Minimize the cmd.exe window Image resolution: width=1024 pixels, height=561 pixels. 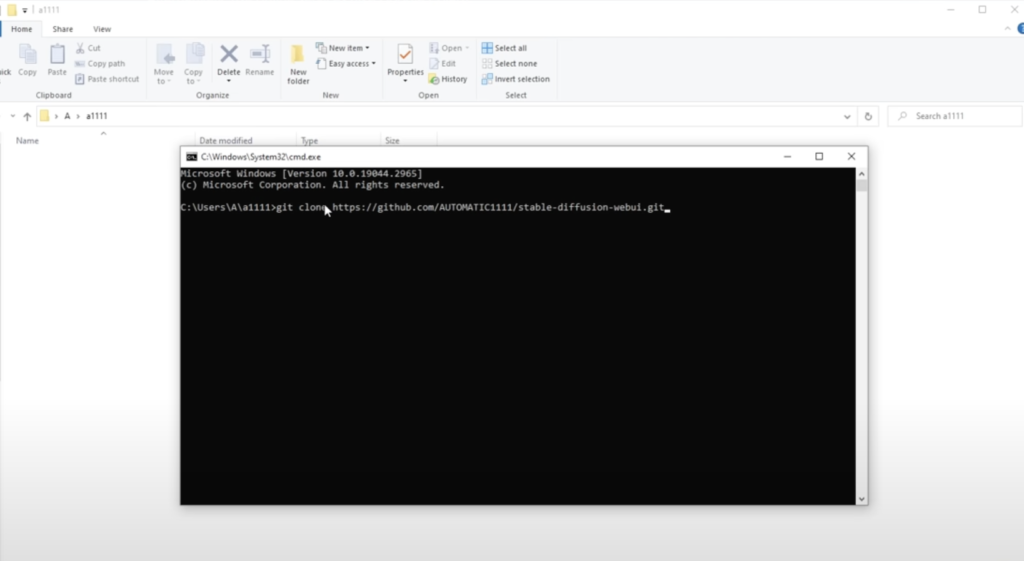[x=788, y=157]
